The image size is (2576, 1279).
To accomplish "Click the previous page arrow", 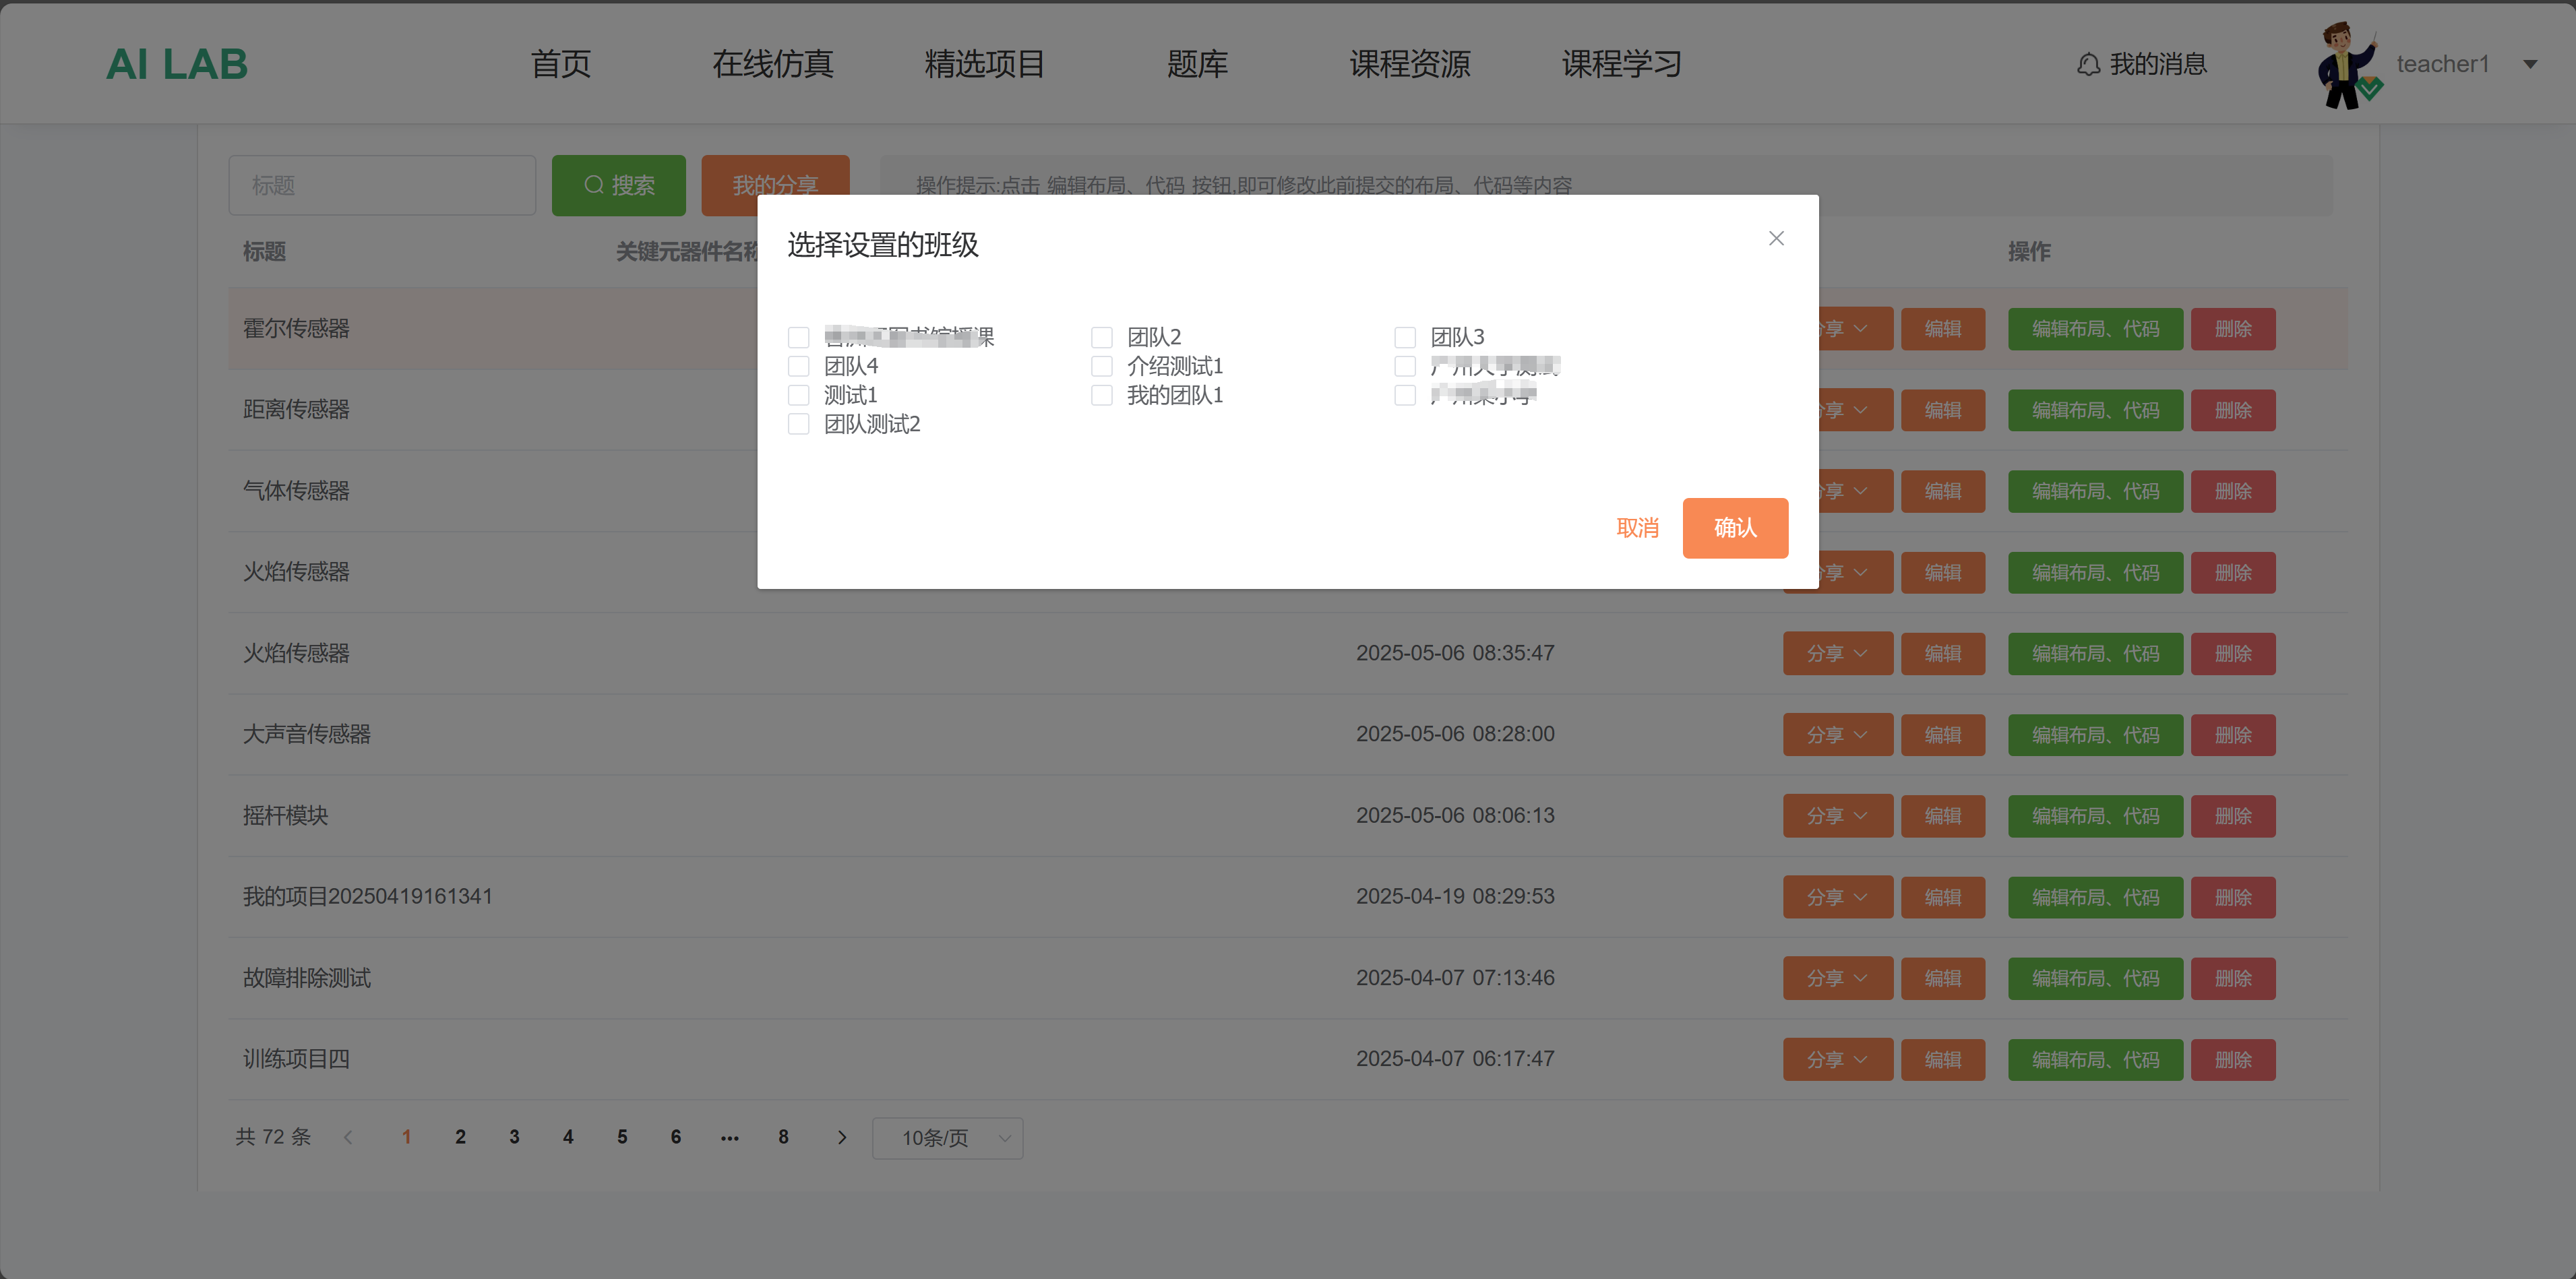I will (x=348, y=1137).
